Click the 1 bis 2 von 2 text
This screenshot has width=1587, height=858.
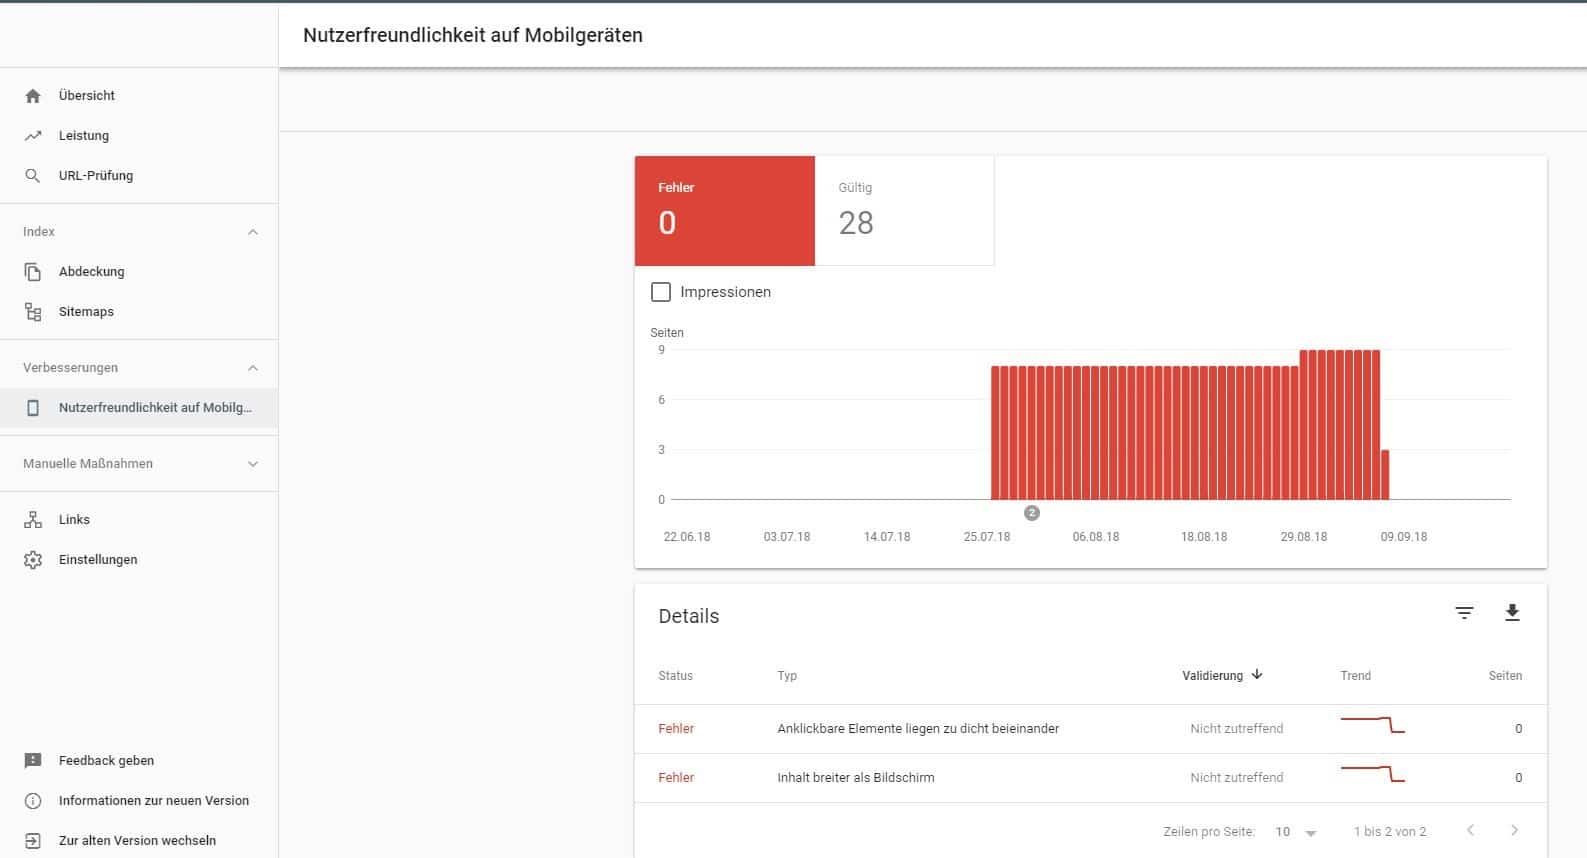click(x=1390, y=832)
